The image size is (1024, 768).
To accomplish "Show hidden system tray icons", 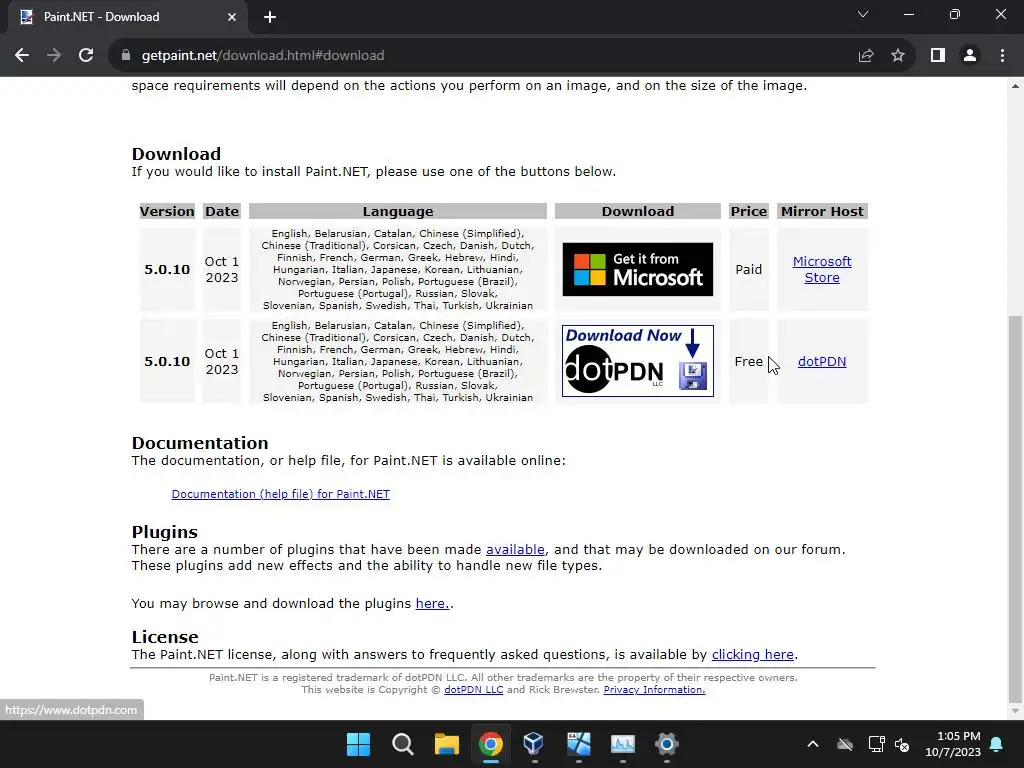I will [x=812, y=744].
